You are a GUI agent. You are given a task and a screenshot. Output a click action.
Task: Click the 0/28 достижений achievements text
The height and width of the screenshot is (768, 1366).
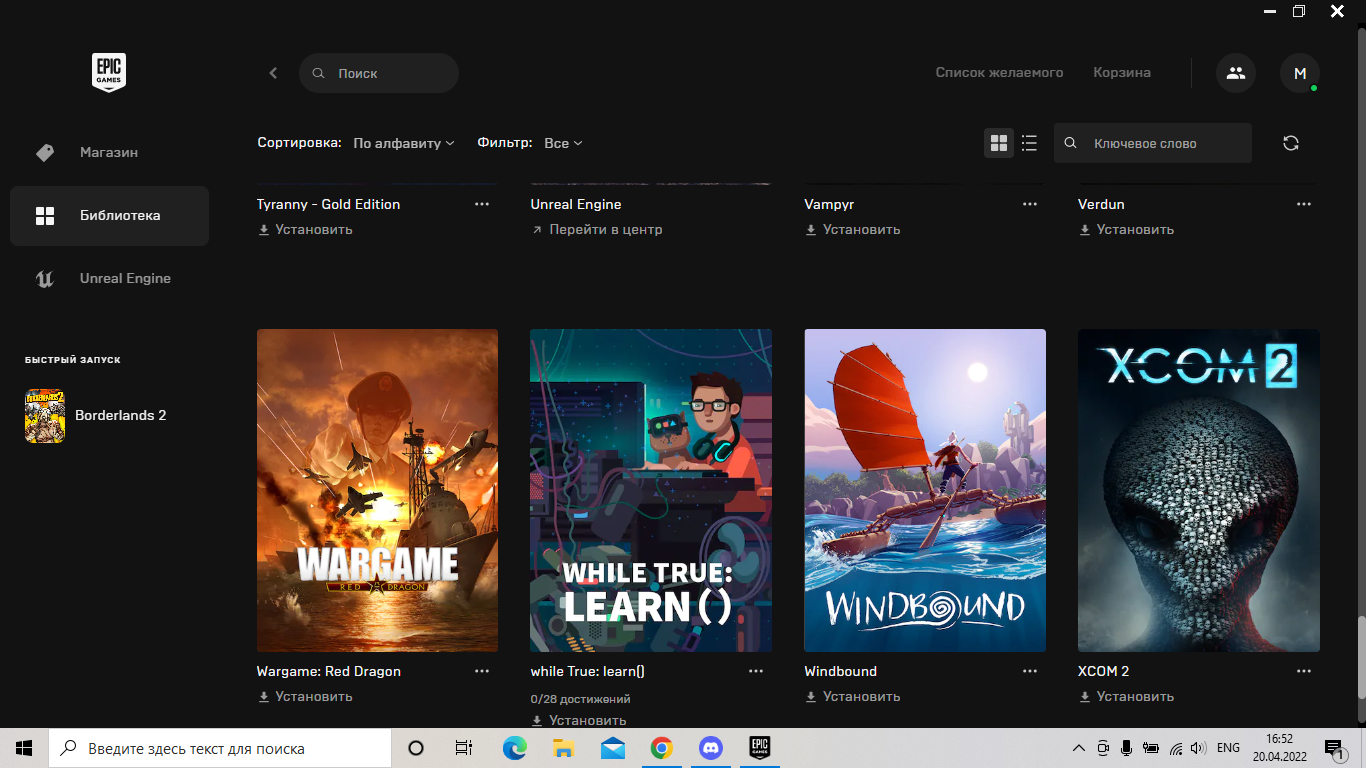point(581,699)
